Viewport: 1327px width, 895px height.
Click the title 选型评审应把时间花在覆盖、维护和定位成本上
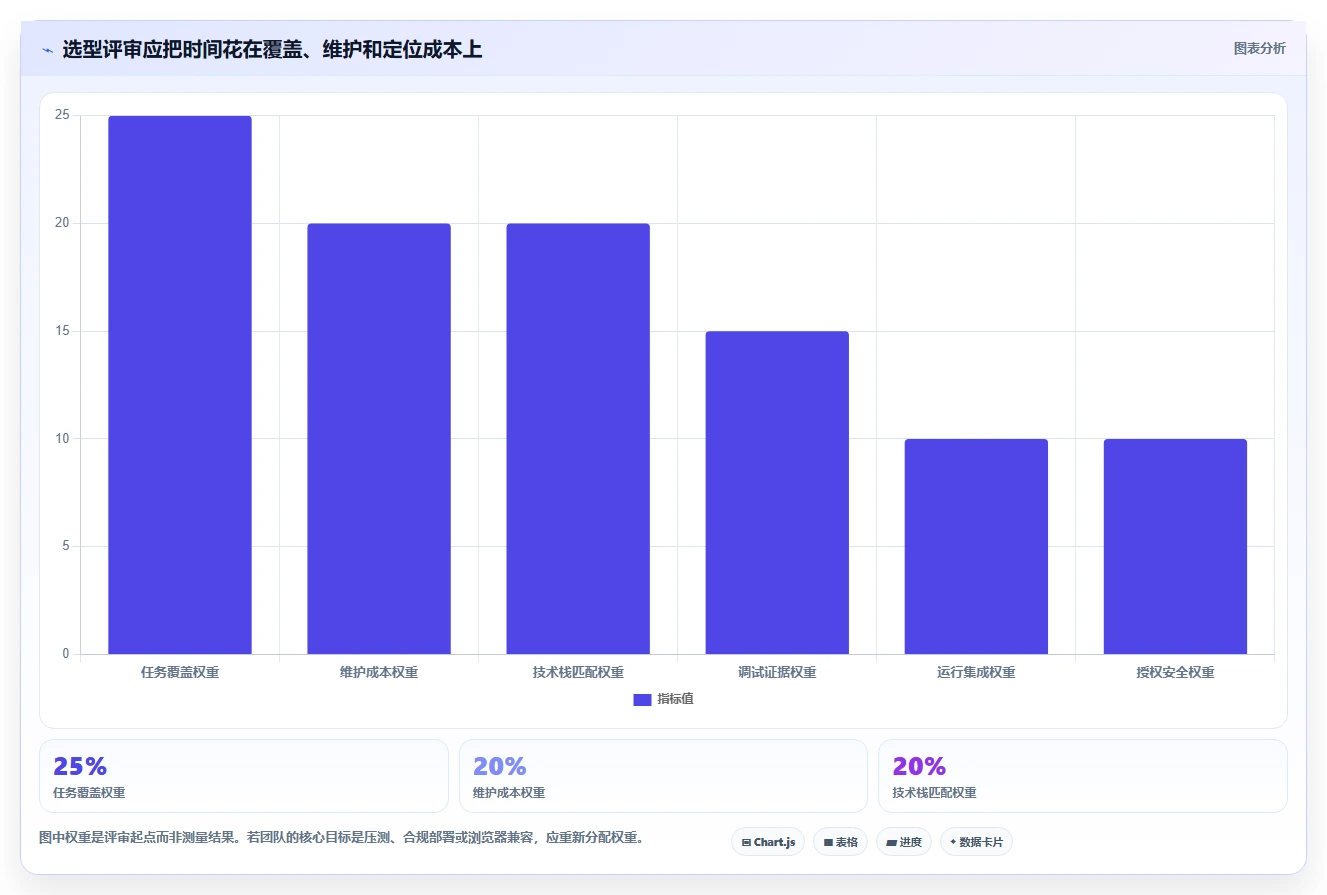272,50
